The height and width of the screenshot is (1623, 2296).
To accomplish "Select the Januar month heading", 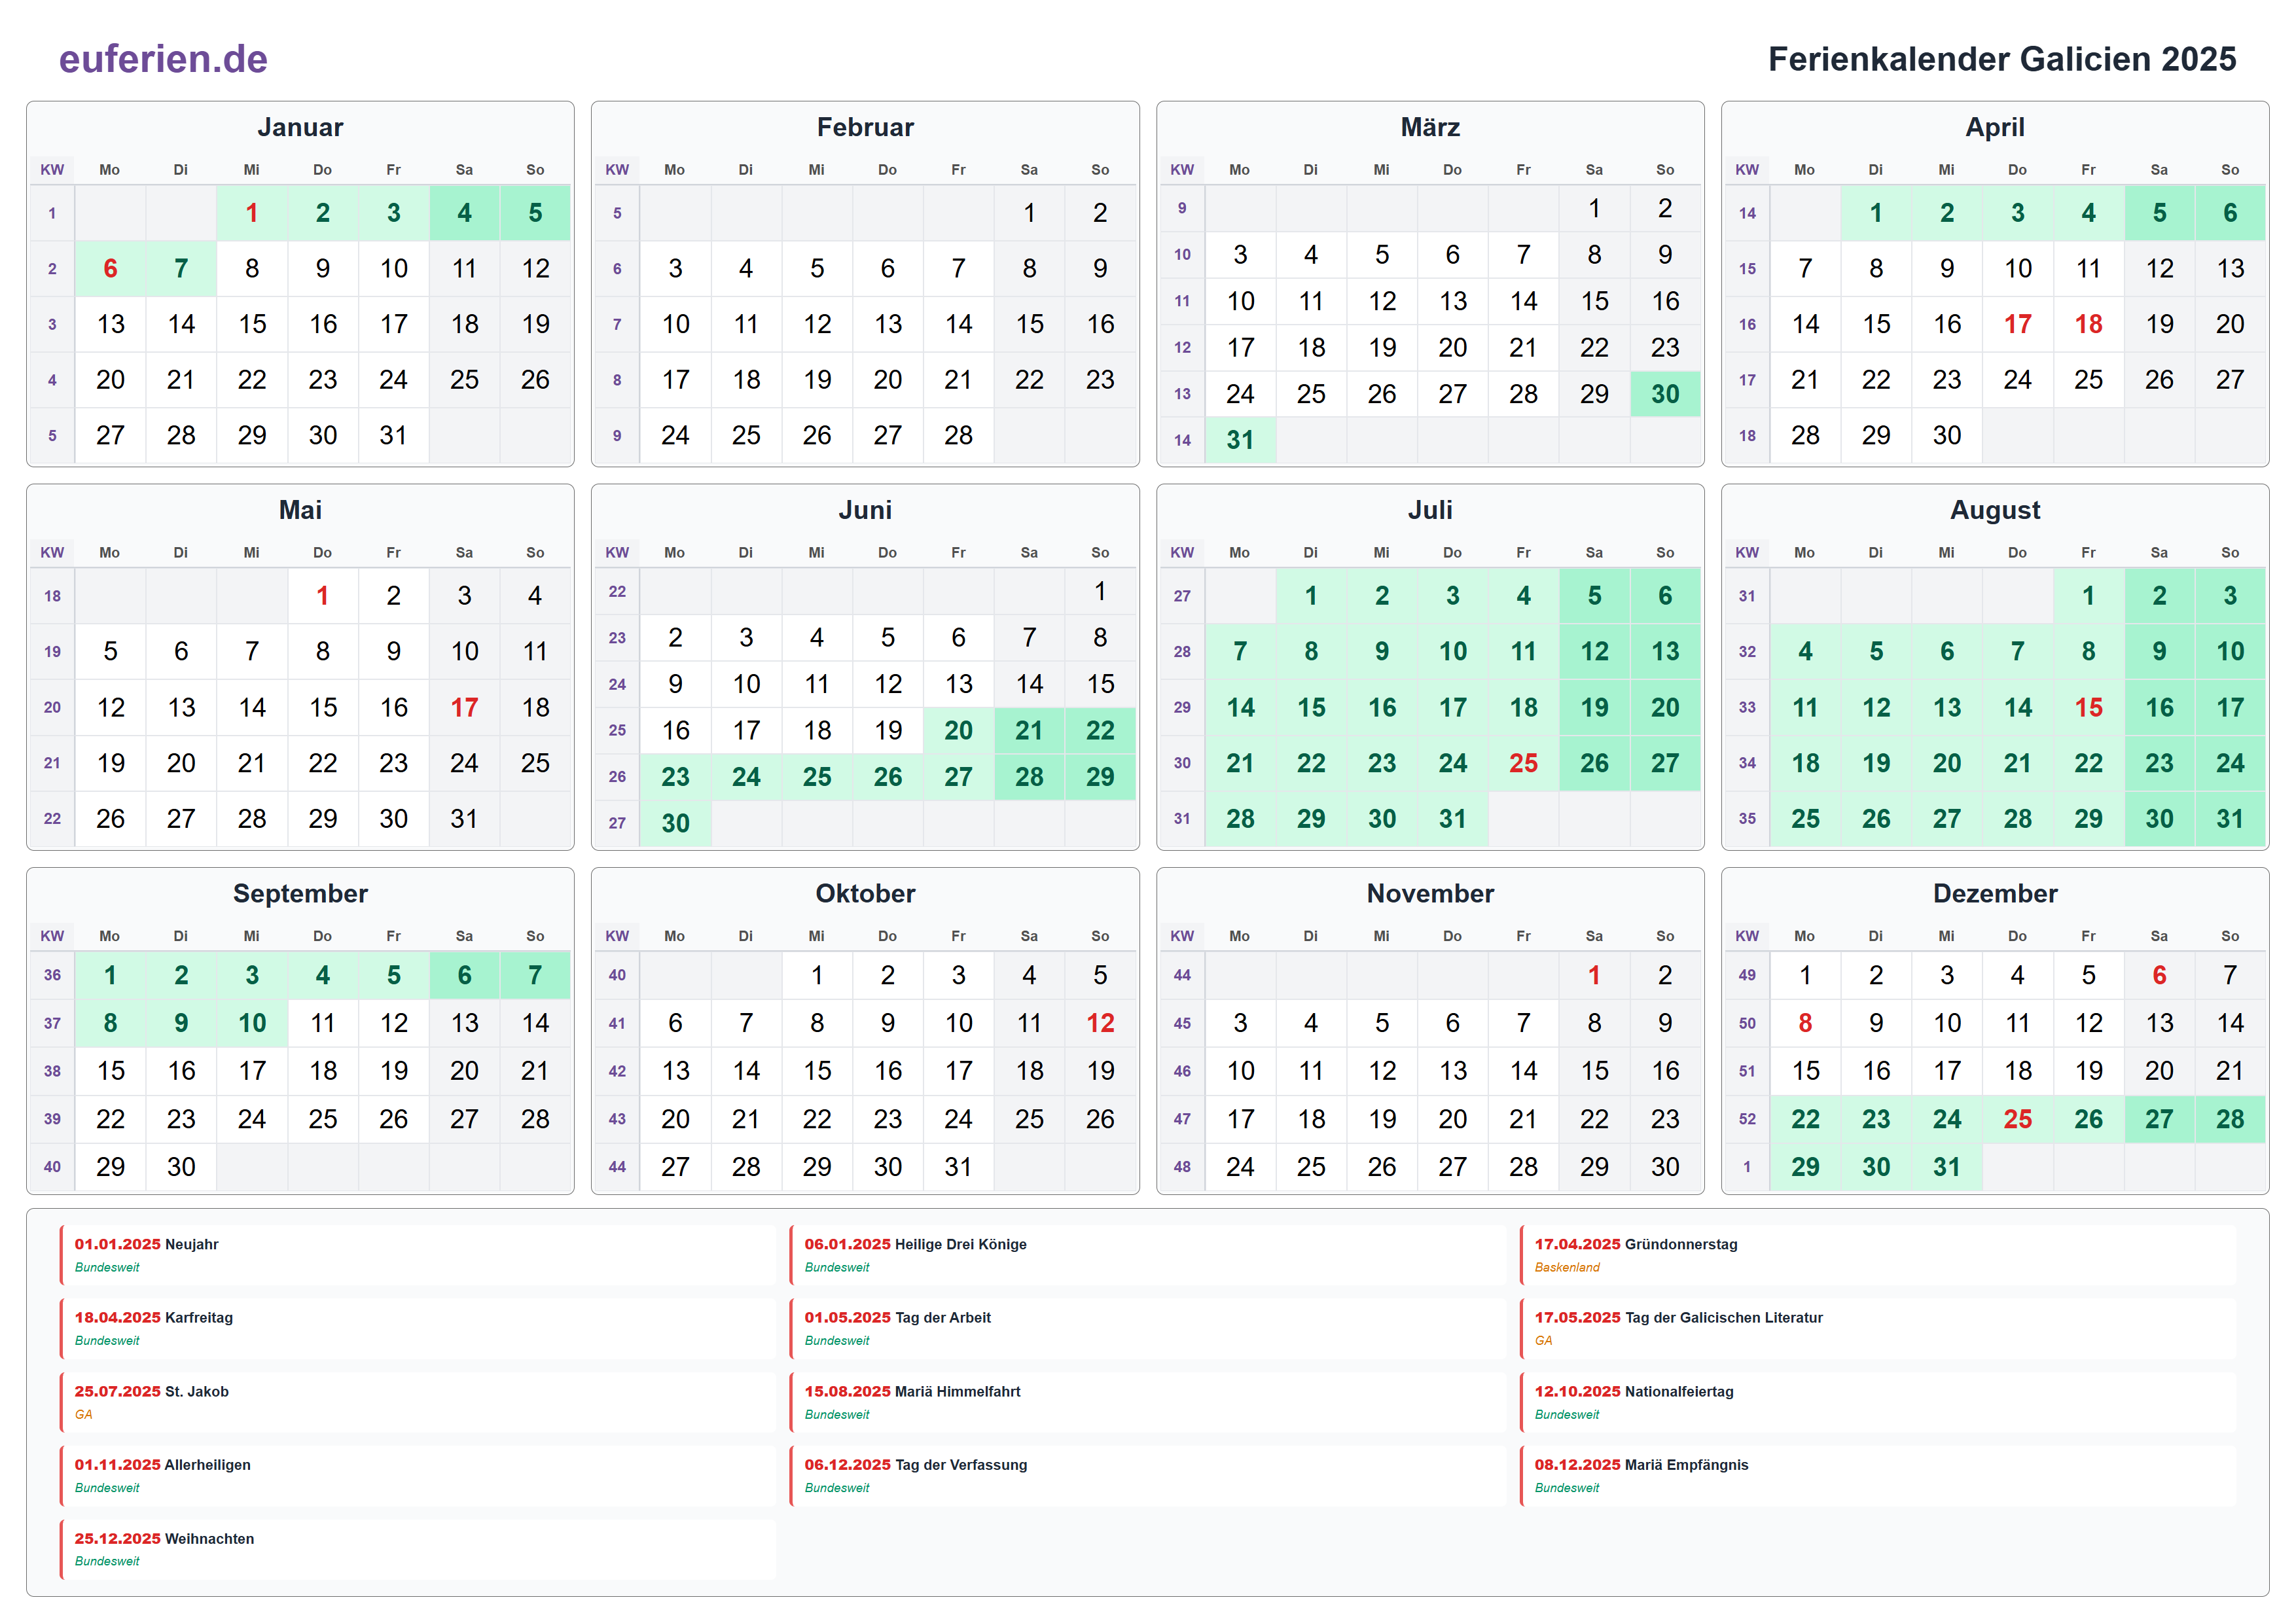I will [x=300, y=127].
